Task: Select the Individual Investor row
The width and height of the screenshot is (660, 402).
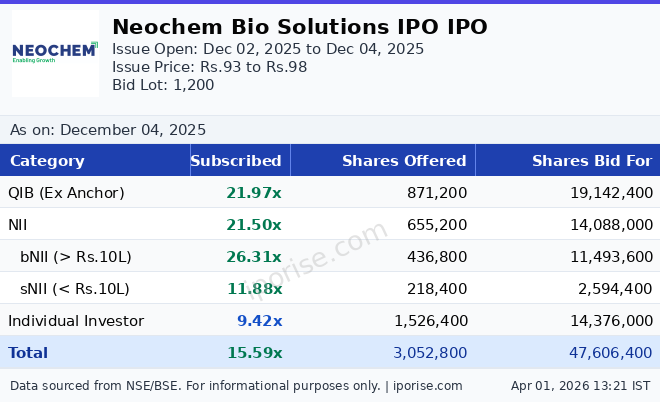Action: 76,321
